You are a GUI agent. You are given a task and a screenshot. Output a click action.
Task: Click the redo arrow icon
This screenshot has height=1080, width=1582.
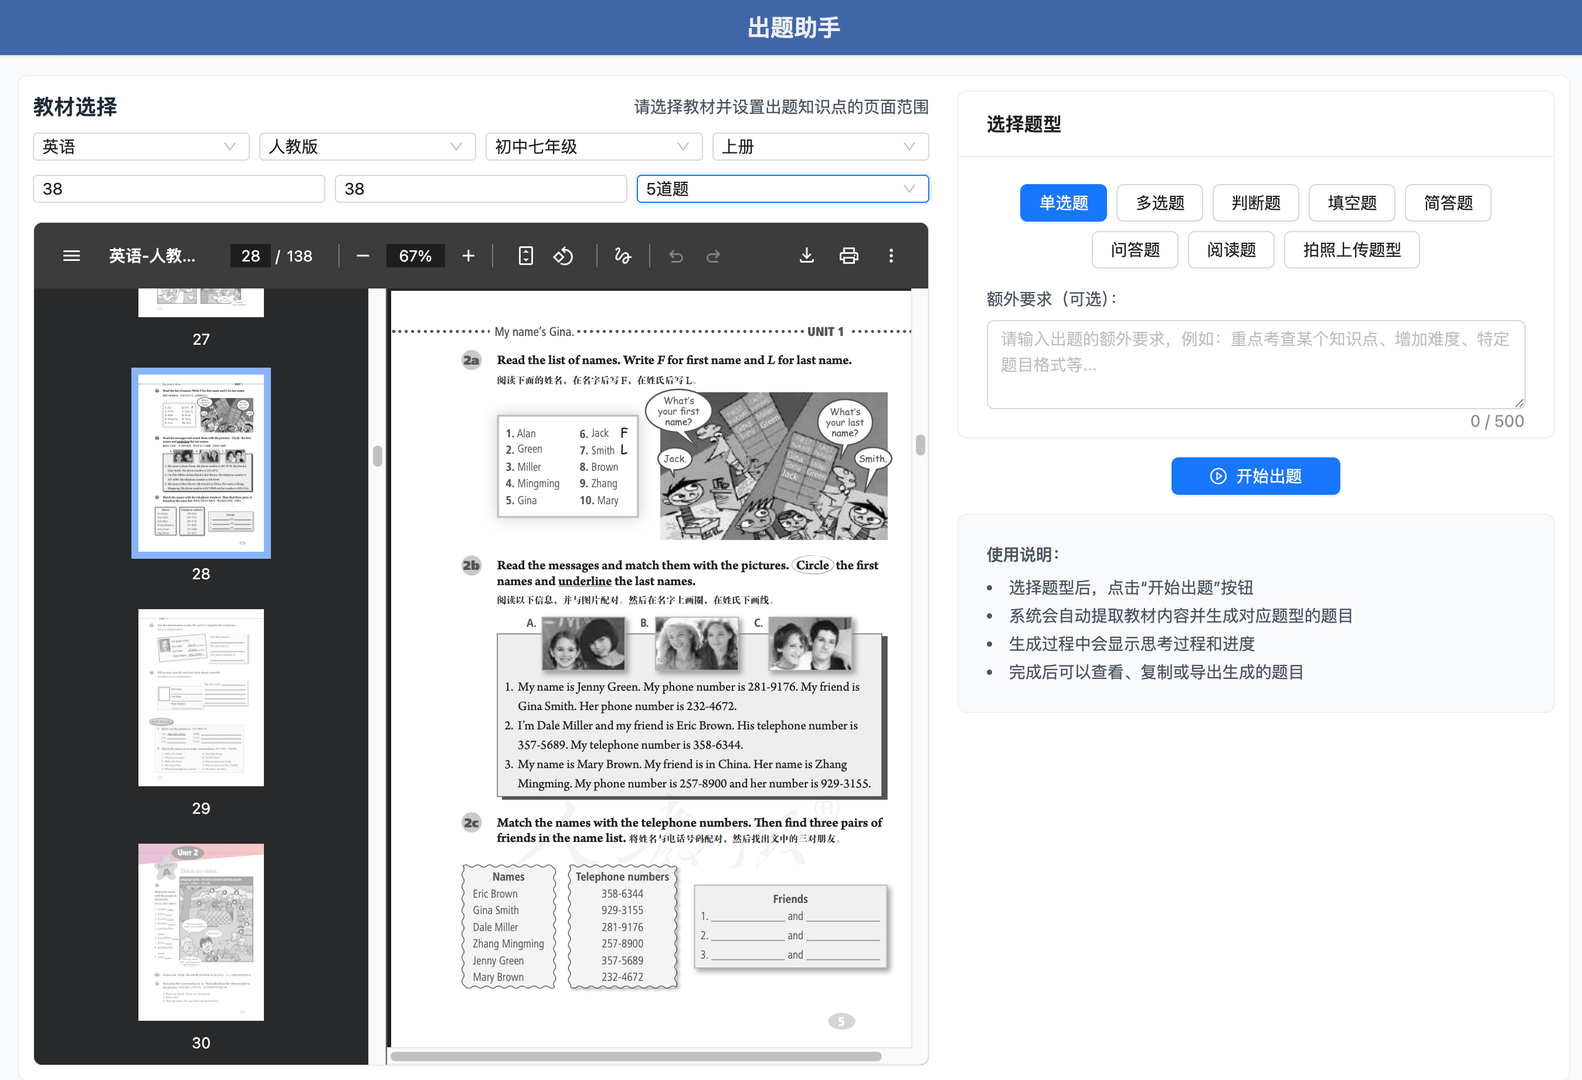(713, 256)
